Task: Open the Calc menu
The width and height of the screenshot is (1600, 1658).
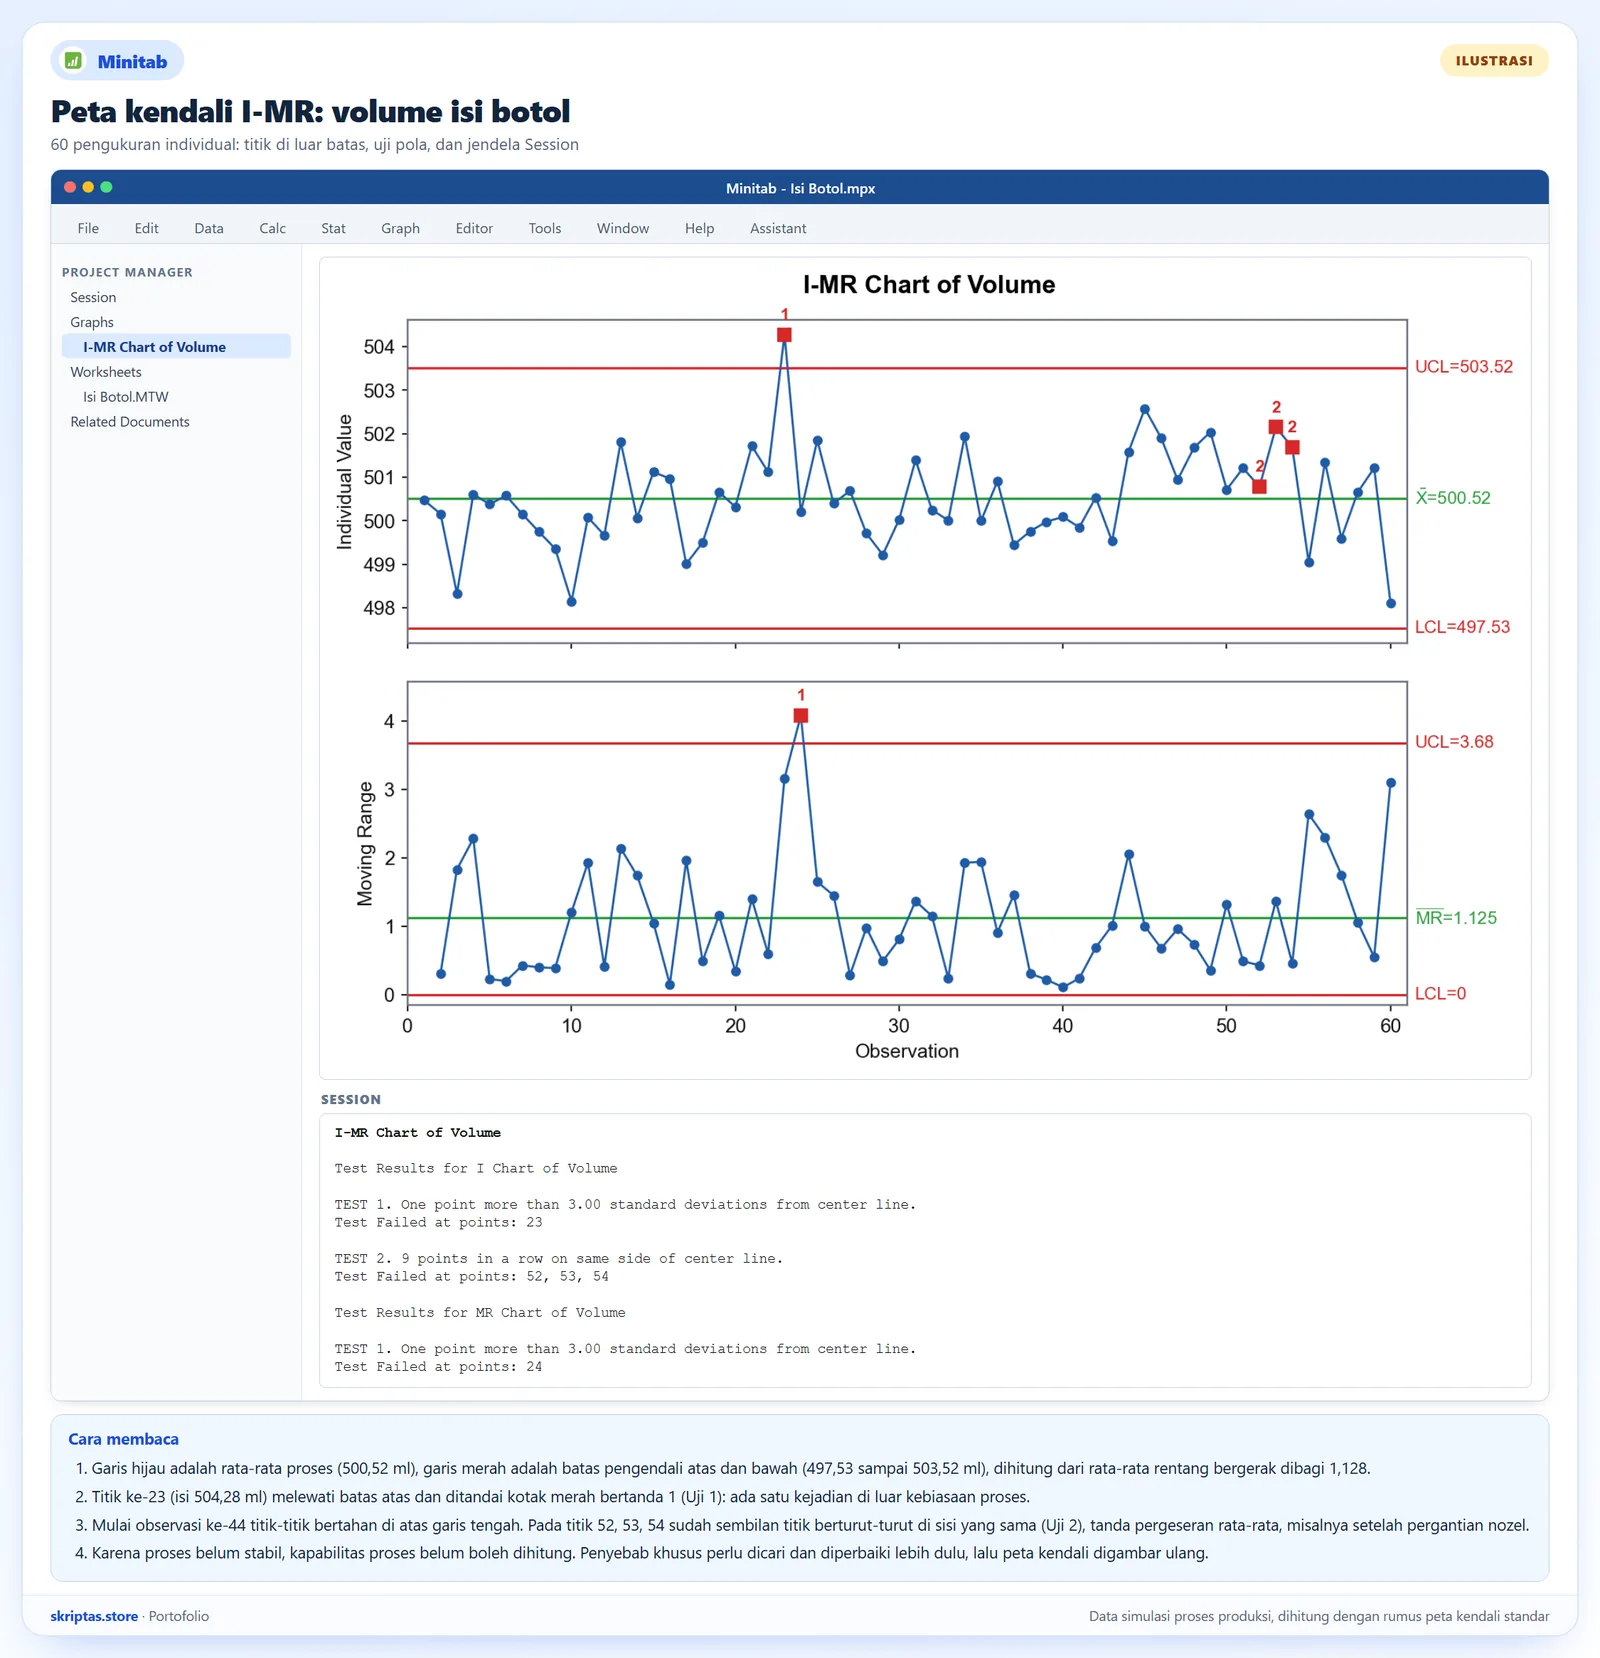Action: (272, 228)
